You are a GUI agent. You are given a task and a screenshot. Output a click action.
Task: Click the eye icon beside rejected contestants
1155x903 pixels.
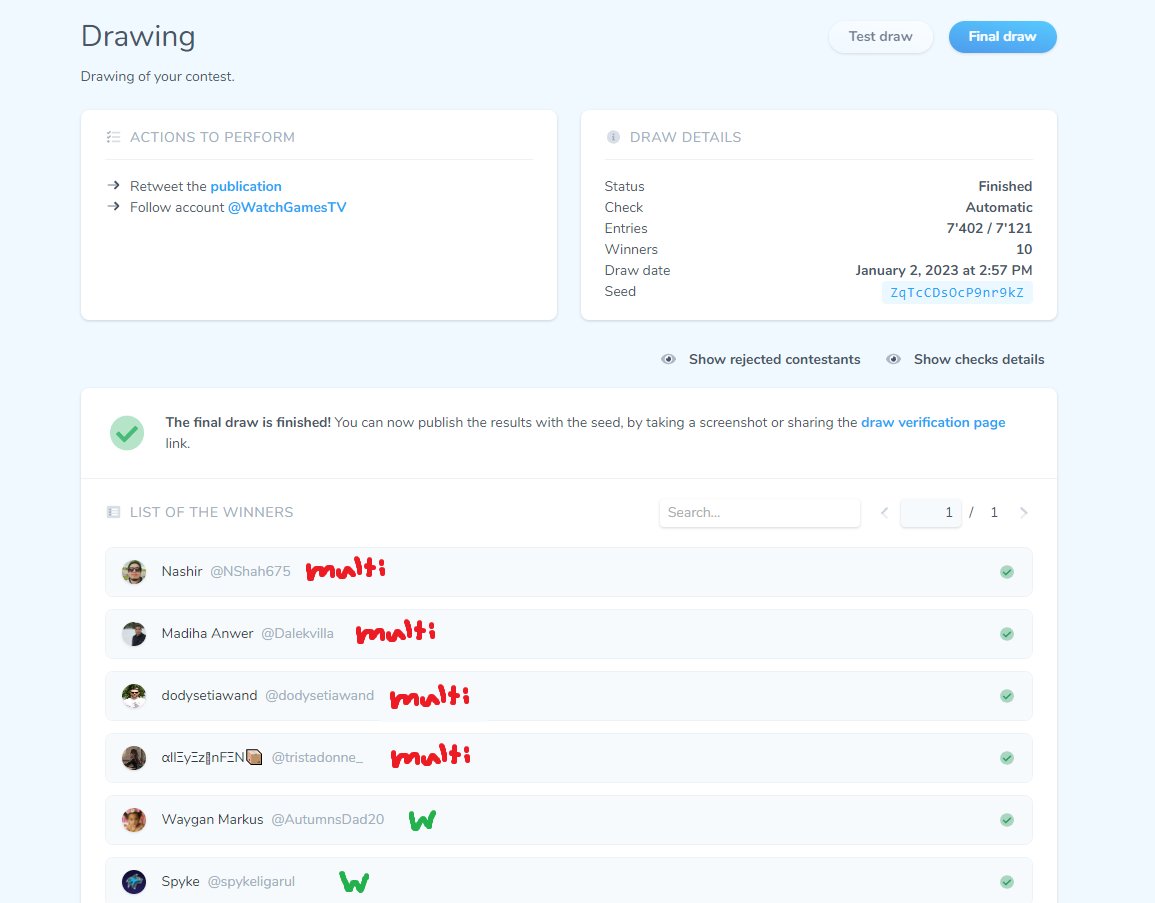click(x=668, y=359)
